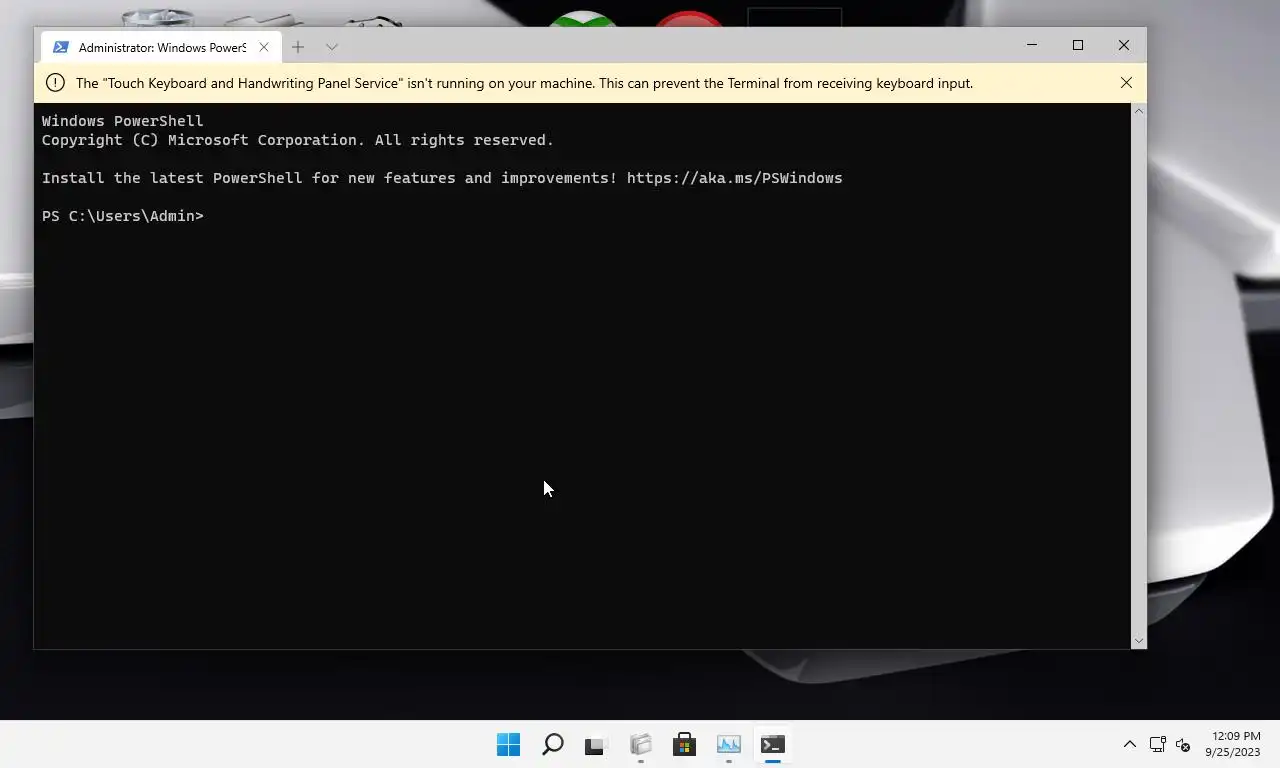Open the network status tray icon
1280x768 pixels.
pyautogui.click(x=1157, y=745)
